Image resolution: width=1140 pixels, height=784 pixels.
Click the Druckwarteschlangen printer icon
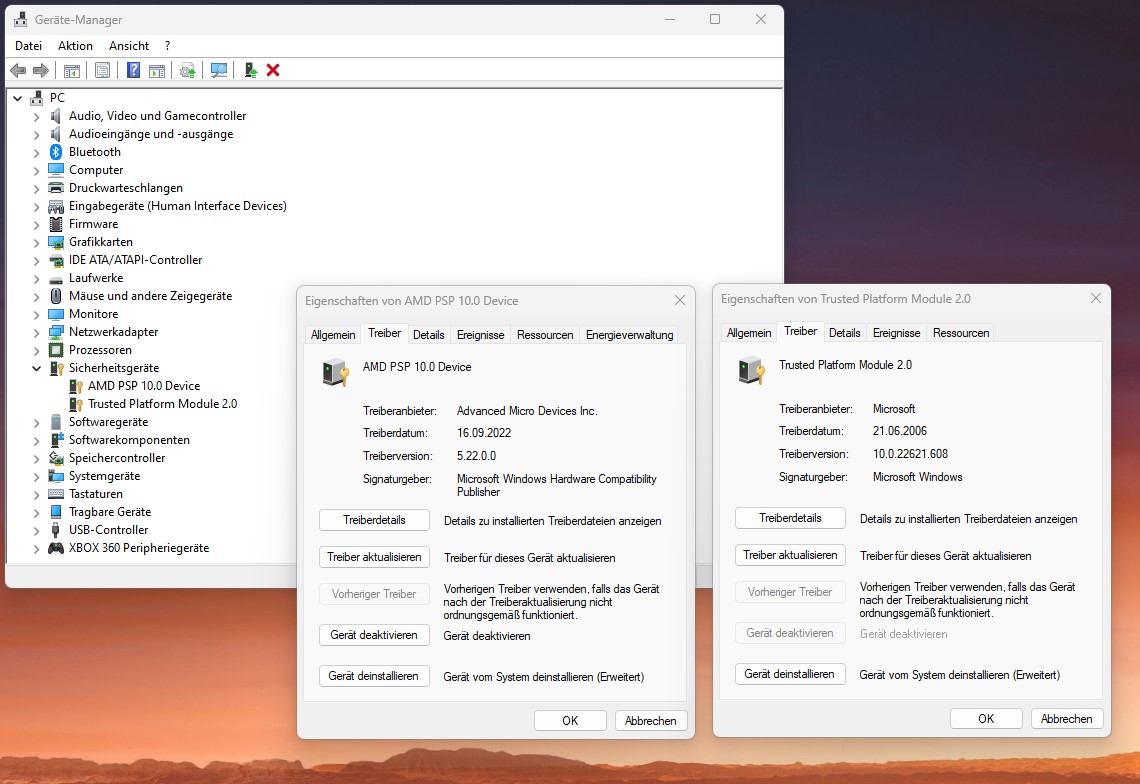56,188
